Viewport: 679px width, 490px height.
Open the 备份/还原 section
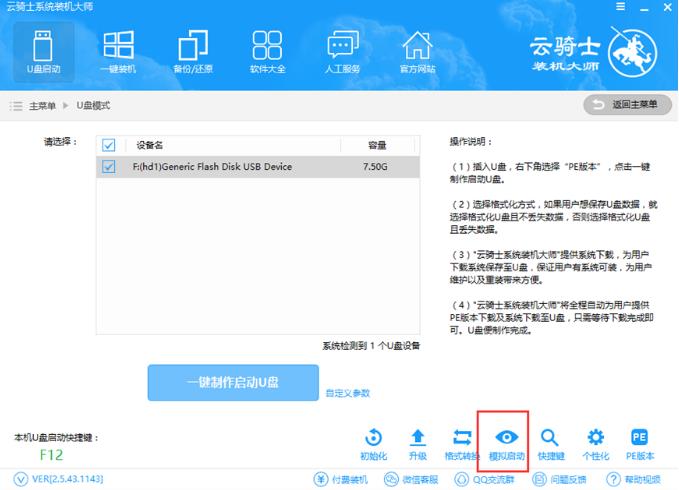[x=193, y=52]
